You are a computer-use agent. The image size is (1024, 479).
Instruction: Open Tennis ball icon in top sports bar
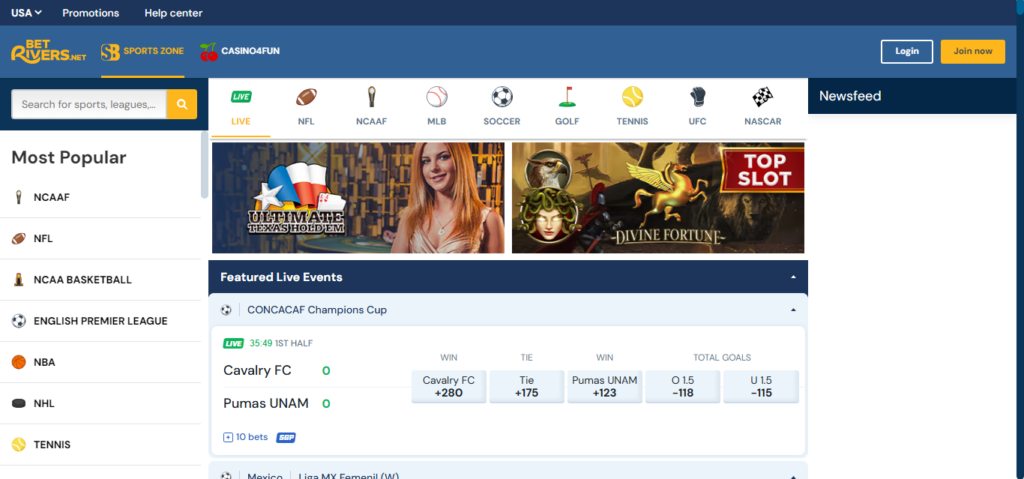click(x=632, y=97)
